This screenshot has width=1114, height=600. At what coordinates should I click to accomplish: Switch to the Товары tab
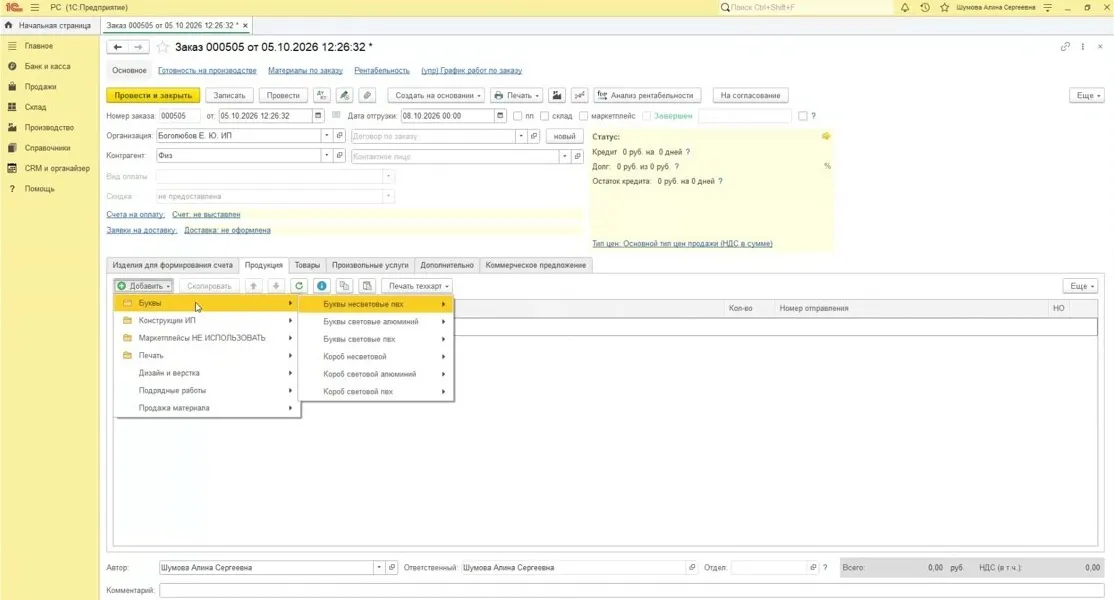point(307,265)
